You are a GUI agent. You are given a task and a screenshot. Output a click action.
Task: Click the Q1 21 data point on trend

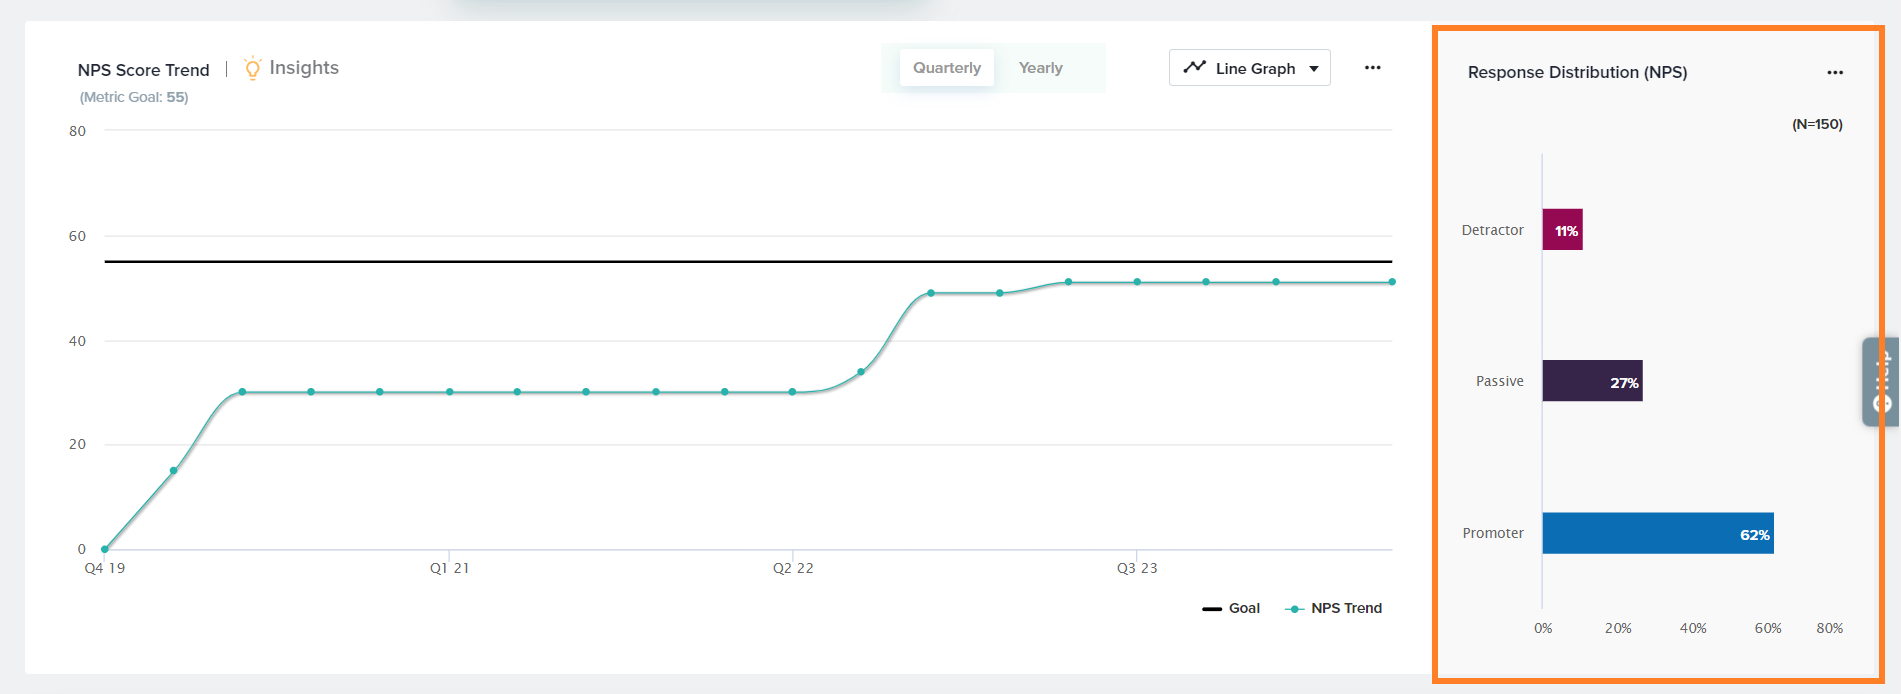[x=449, y=392]
